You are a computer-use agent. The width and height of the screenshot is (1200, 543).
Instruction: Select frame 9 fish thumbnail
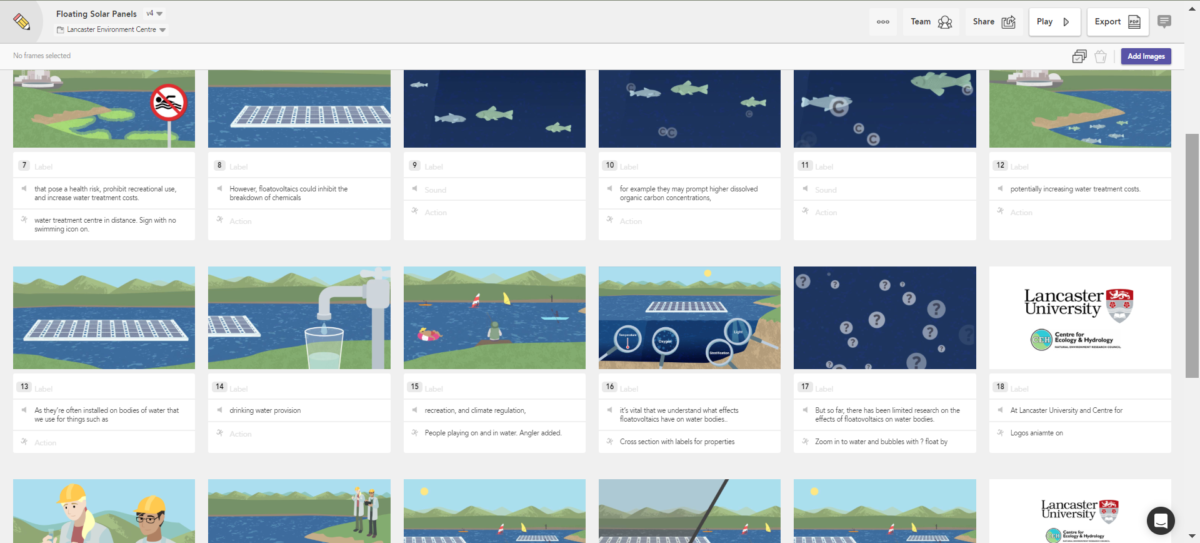click(x=495, y=109)
